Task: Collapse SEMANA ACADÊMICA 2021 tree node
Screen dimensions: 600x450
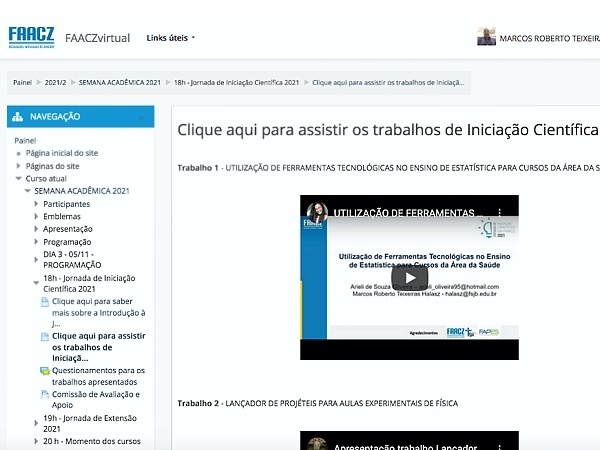Action: tap(27, 191)
